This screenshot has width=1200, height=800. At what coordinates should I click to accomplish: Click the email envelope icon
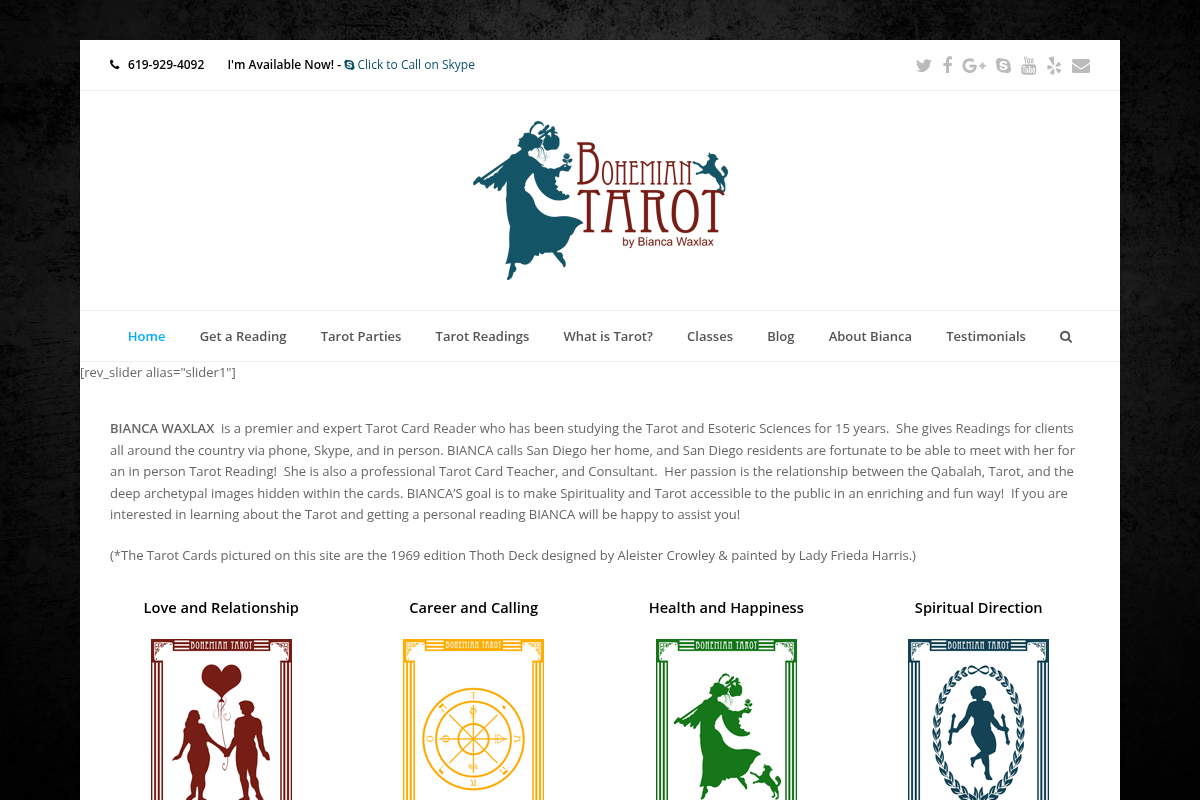coord(1081,66)
